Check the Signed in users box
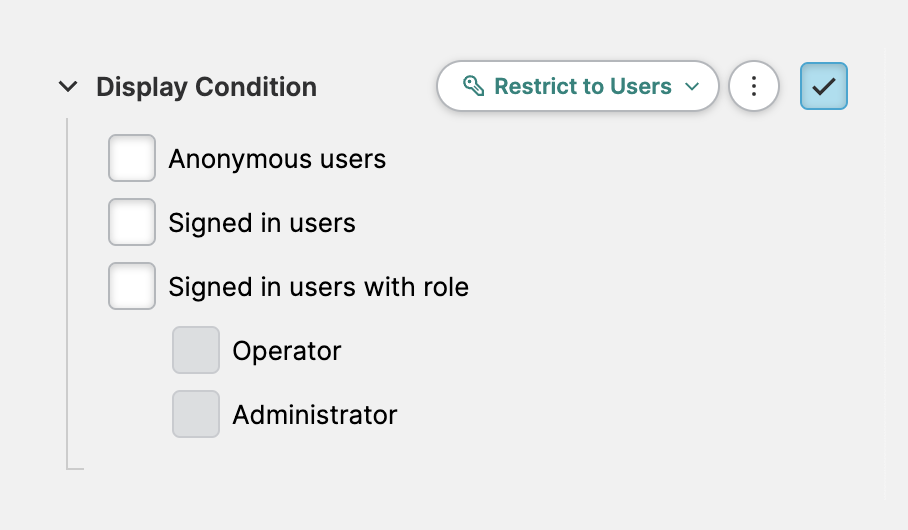Viewport: 908px width, 530px height. [132, 222]
